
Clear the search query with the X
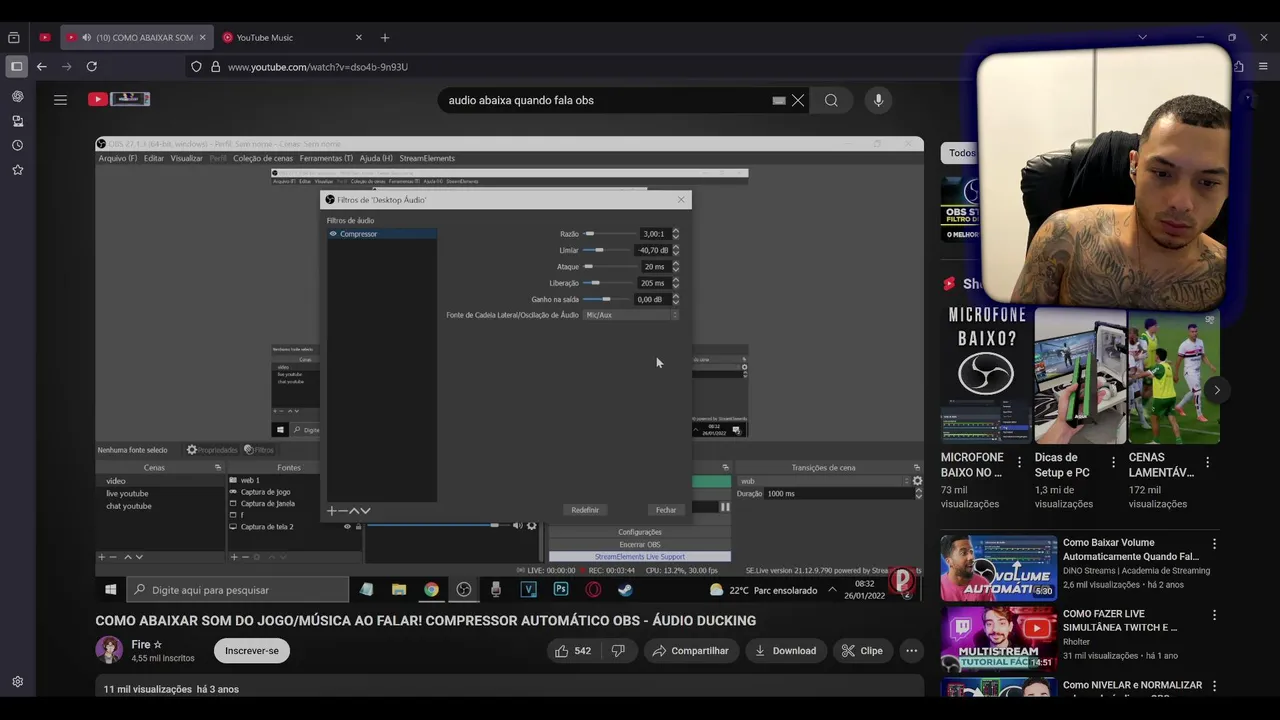798,100
